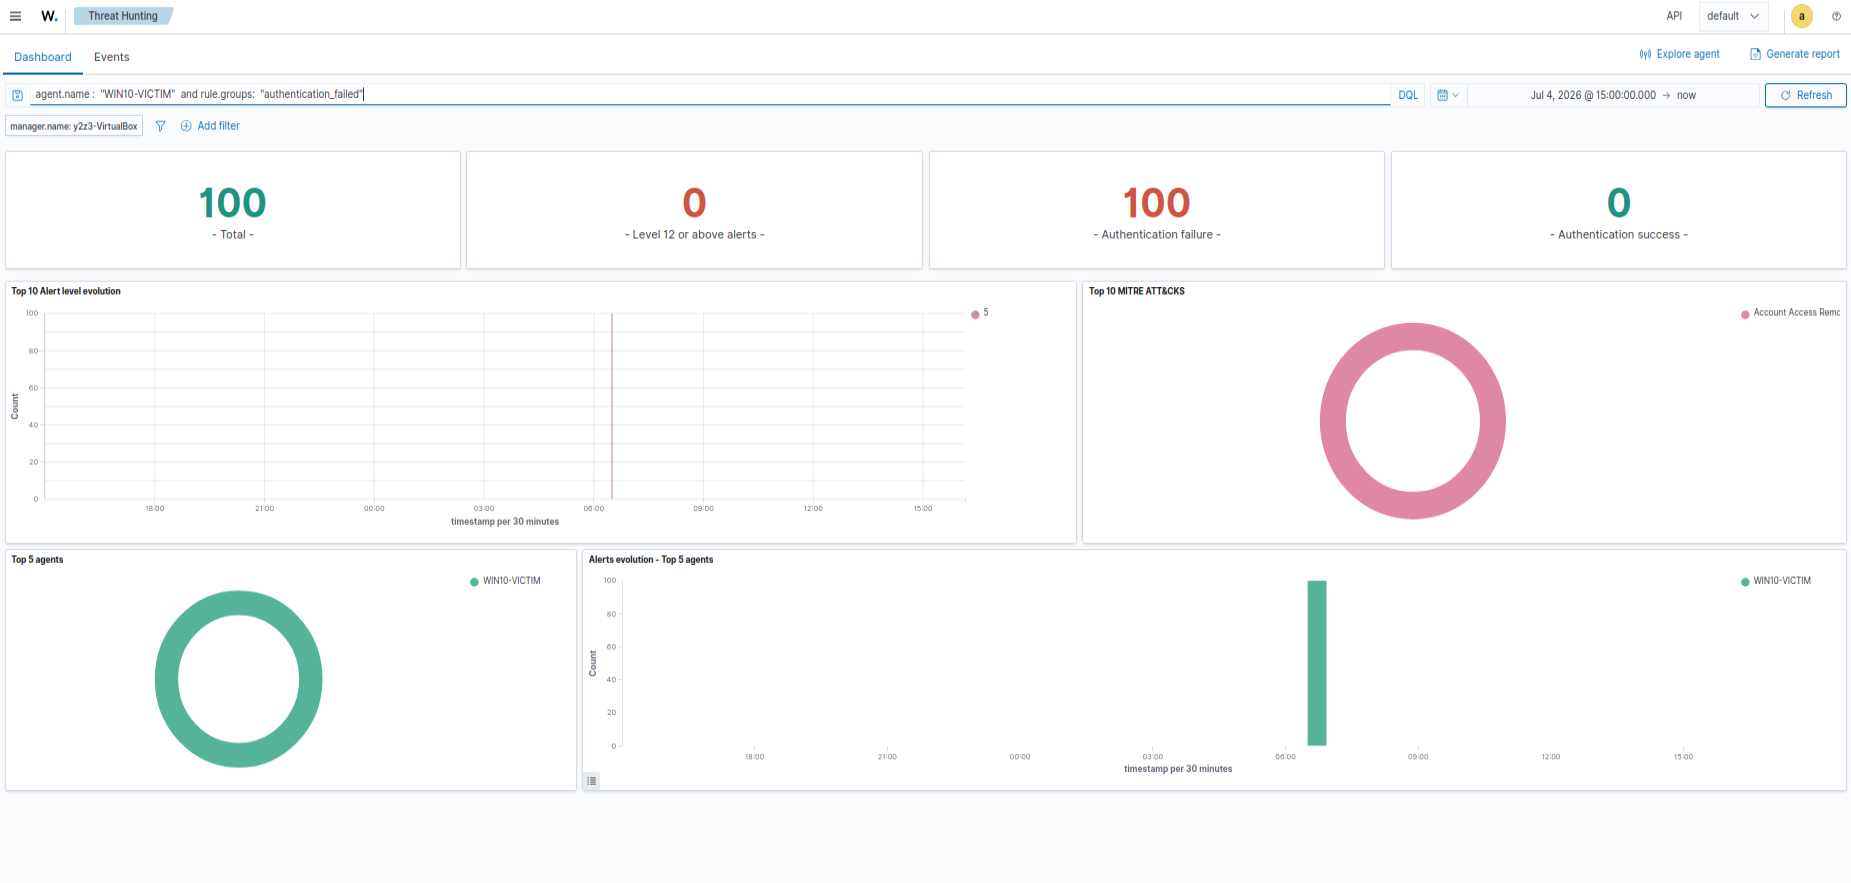The image size is (1851, 883).
Task: Open the hamburger navigation menu
Action: [15, 16]
